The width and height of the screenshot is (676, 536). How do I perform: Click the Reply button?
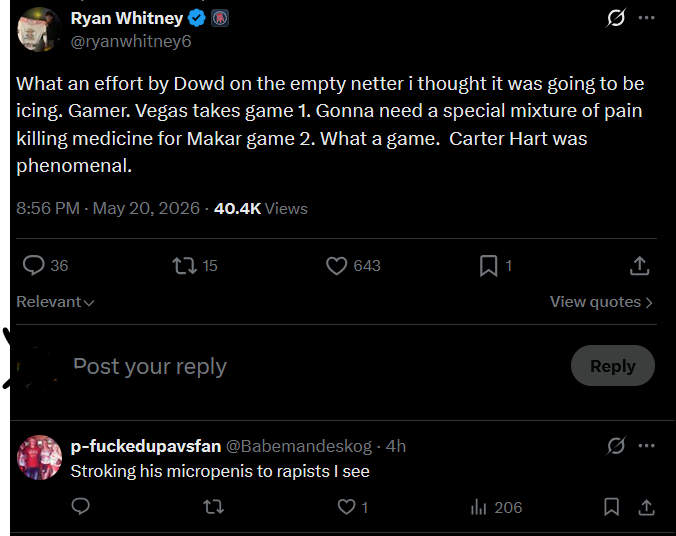(613, 366)
